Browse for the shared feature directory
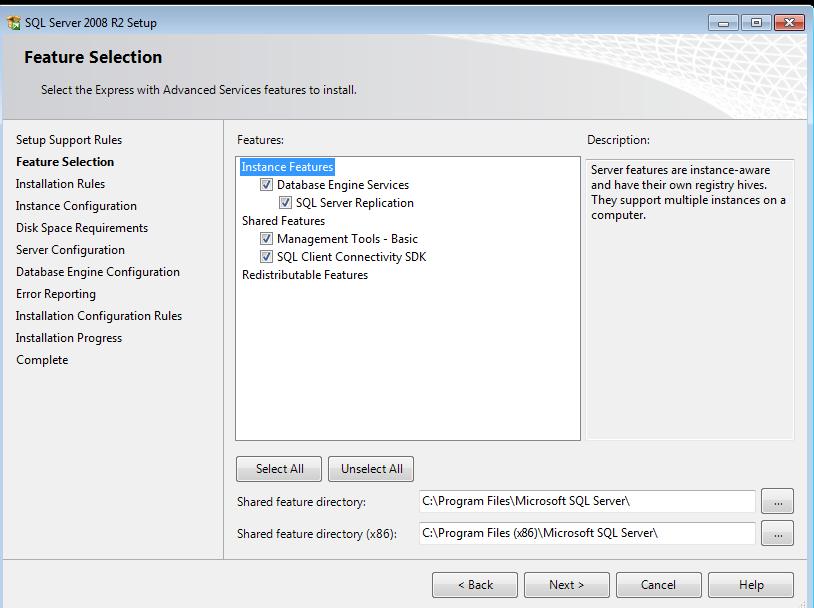 (x=778, y=502)
